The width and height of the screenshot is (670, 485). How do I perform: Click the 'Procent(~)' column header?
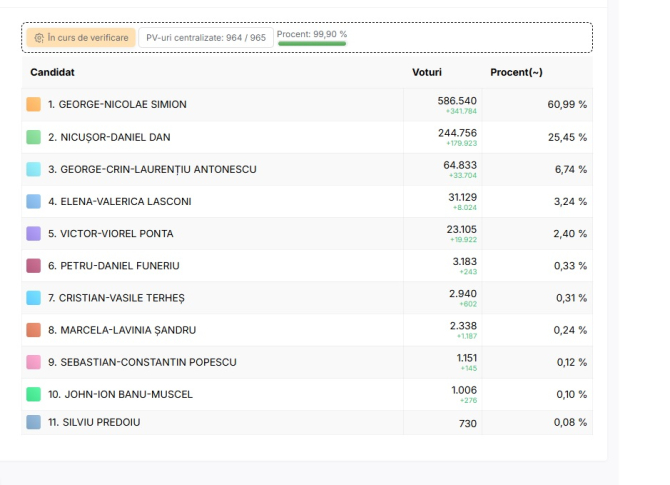coord(516,72)
